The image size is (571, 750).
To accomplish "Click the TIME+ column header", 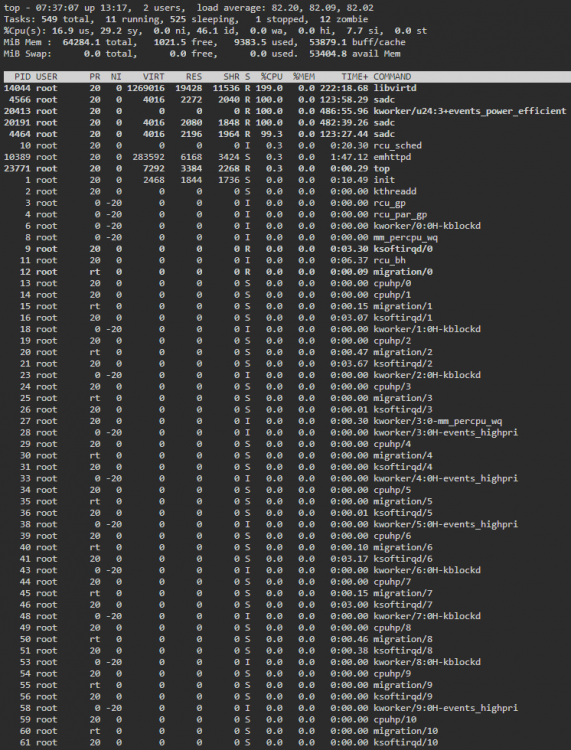I will 355,77.
